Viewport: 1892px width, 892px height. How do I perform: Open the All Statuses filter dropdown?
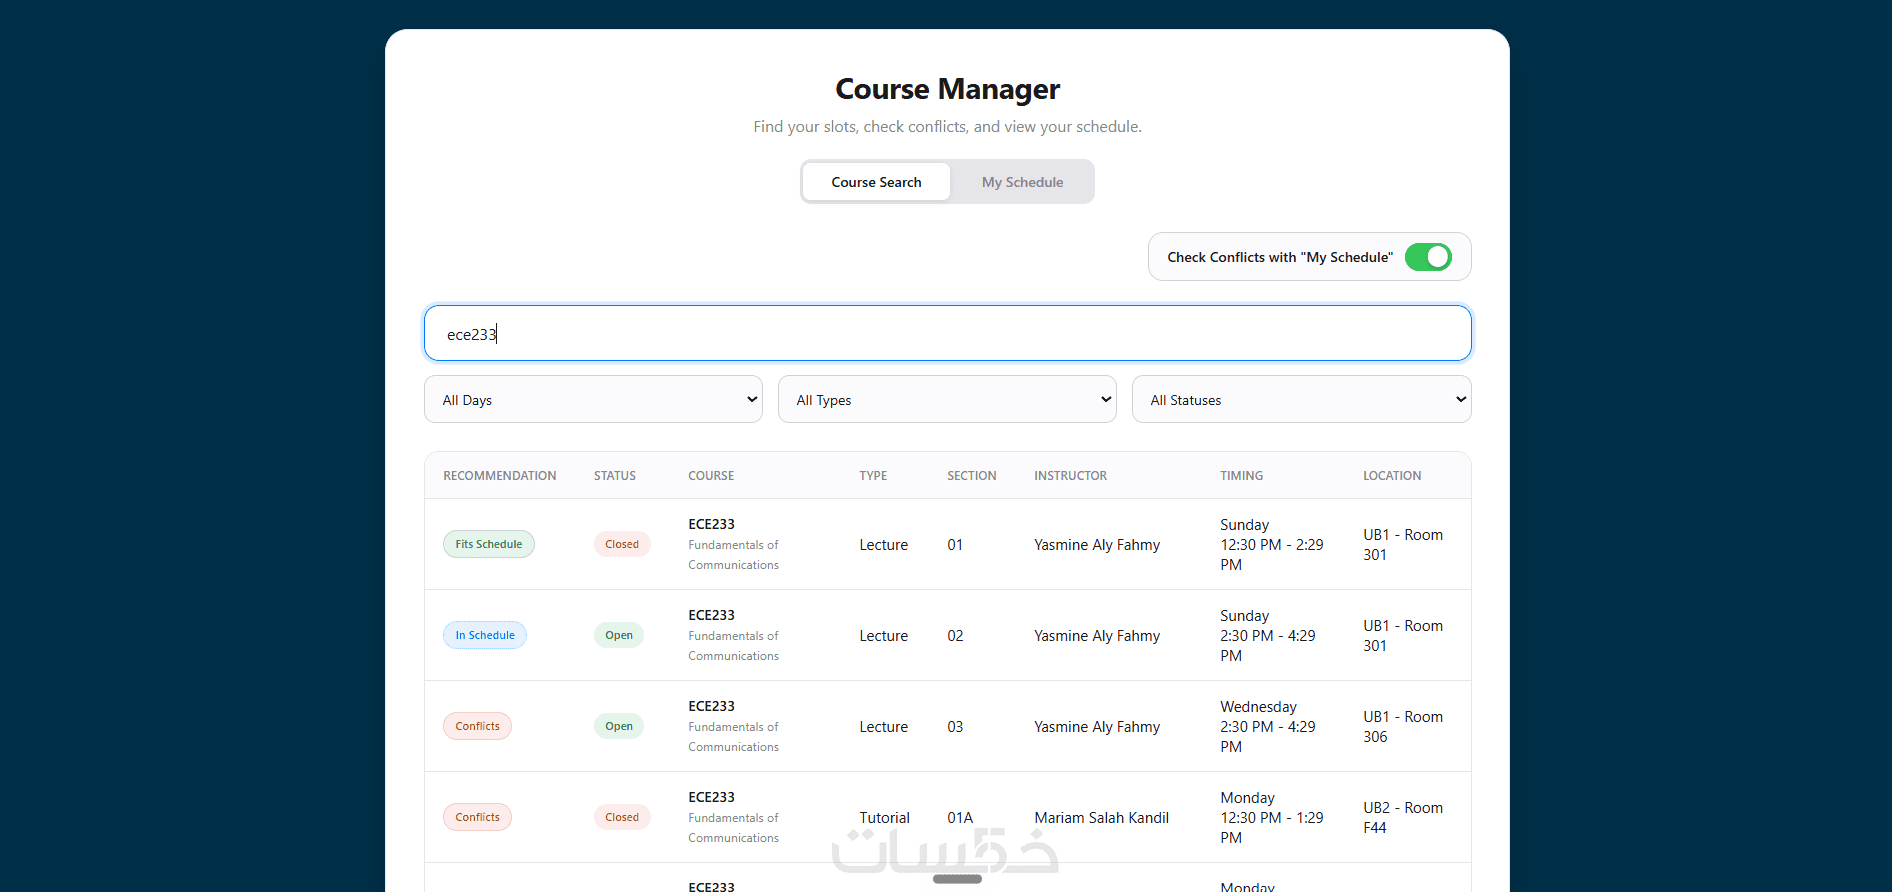click(1301, 399)
